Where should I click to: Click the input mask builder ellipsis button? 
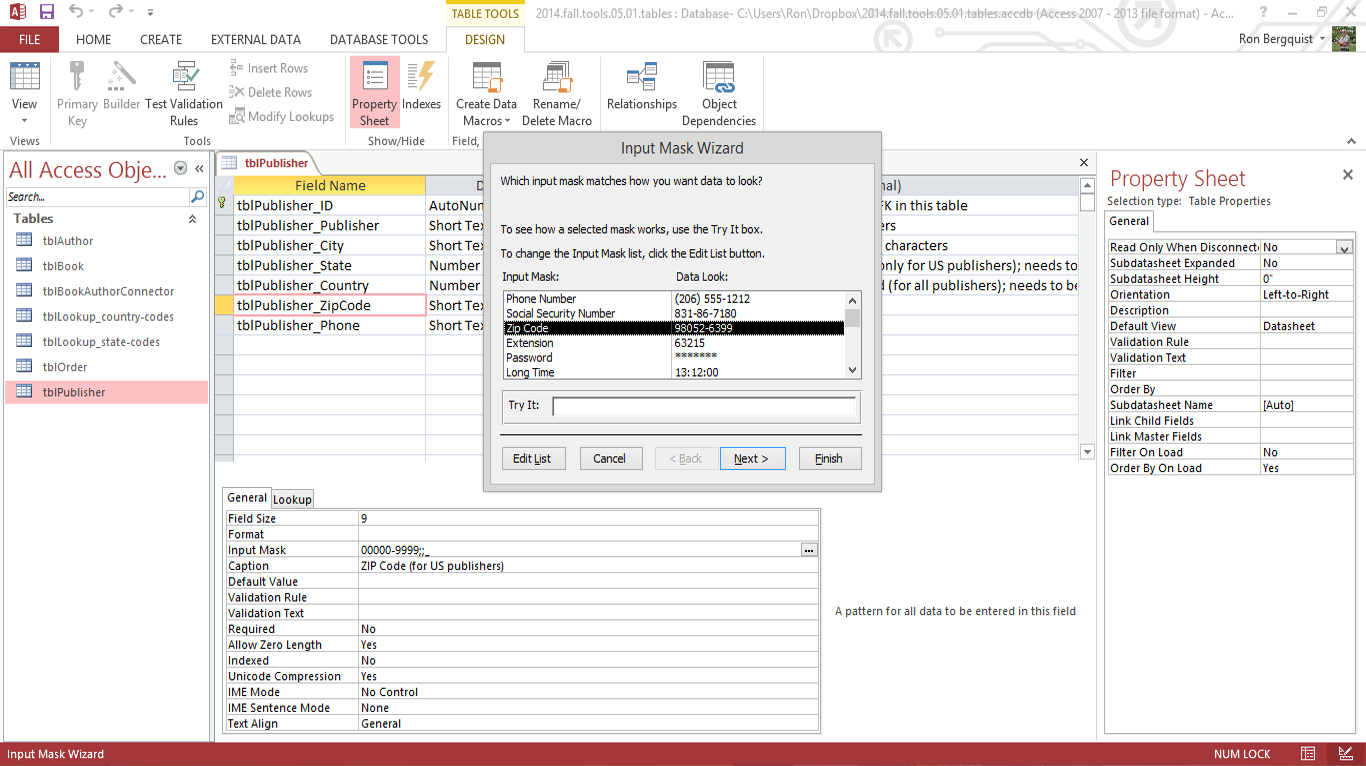809,550
